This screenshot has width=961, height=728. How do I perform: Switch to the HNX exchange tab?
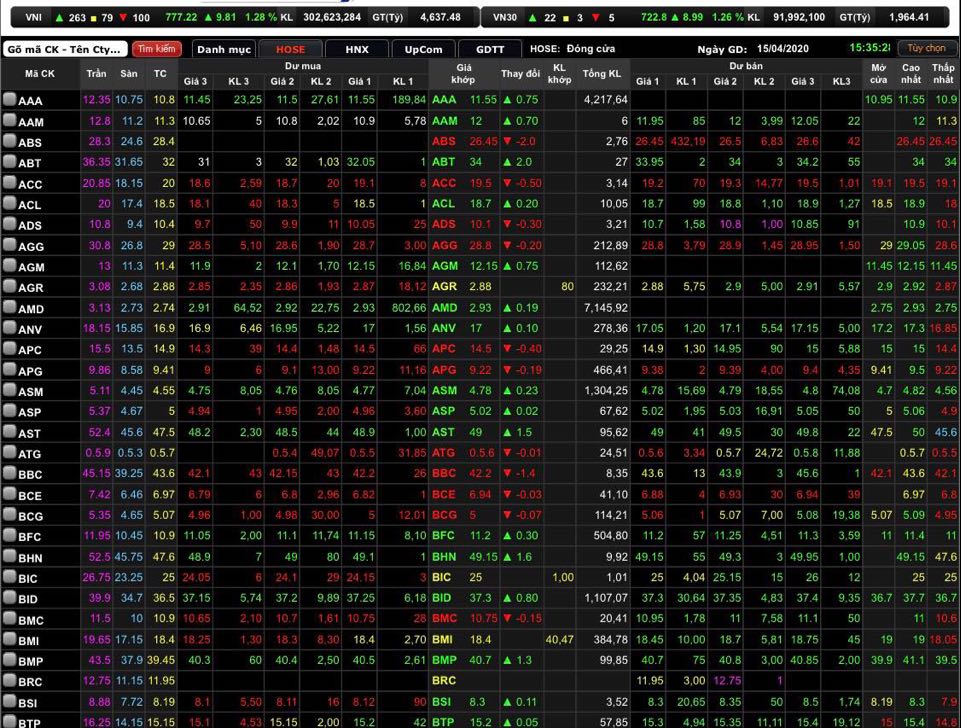pos(357,49)
